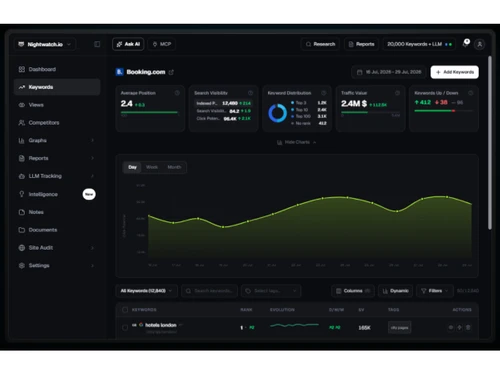
Task: Open the MCP button
Action: click(162, 44)
